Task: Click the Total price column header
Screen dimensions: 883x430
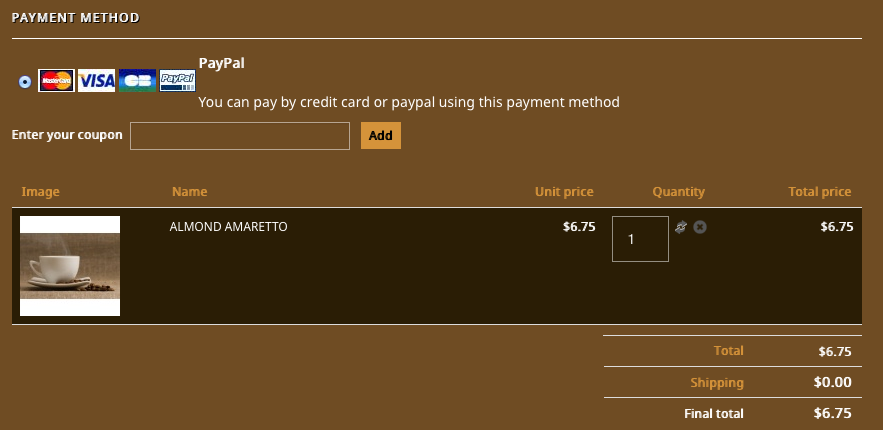Action: point(820,192)
